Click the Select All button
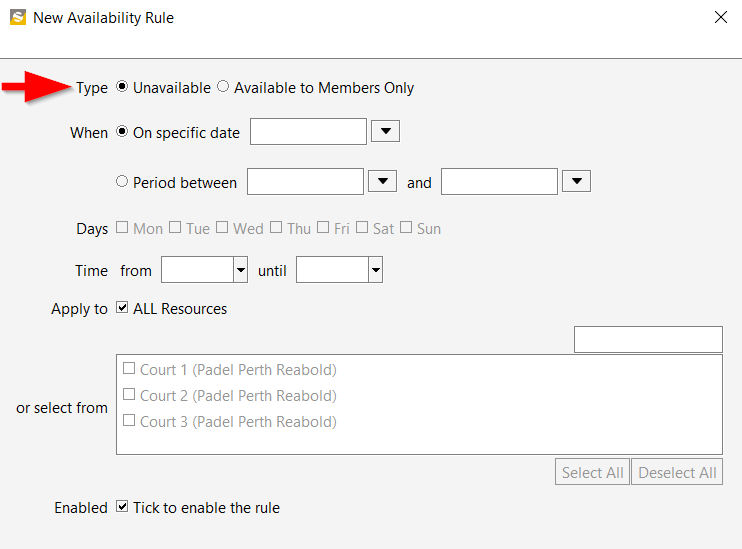This screenshot has height=549, width=742. pyautogui.click(x=592, y=472)
